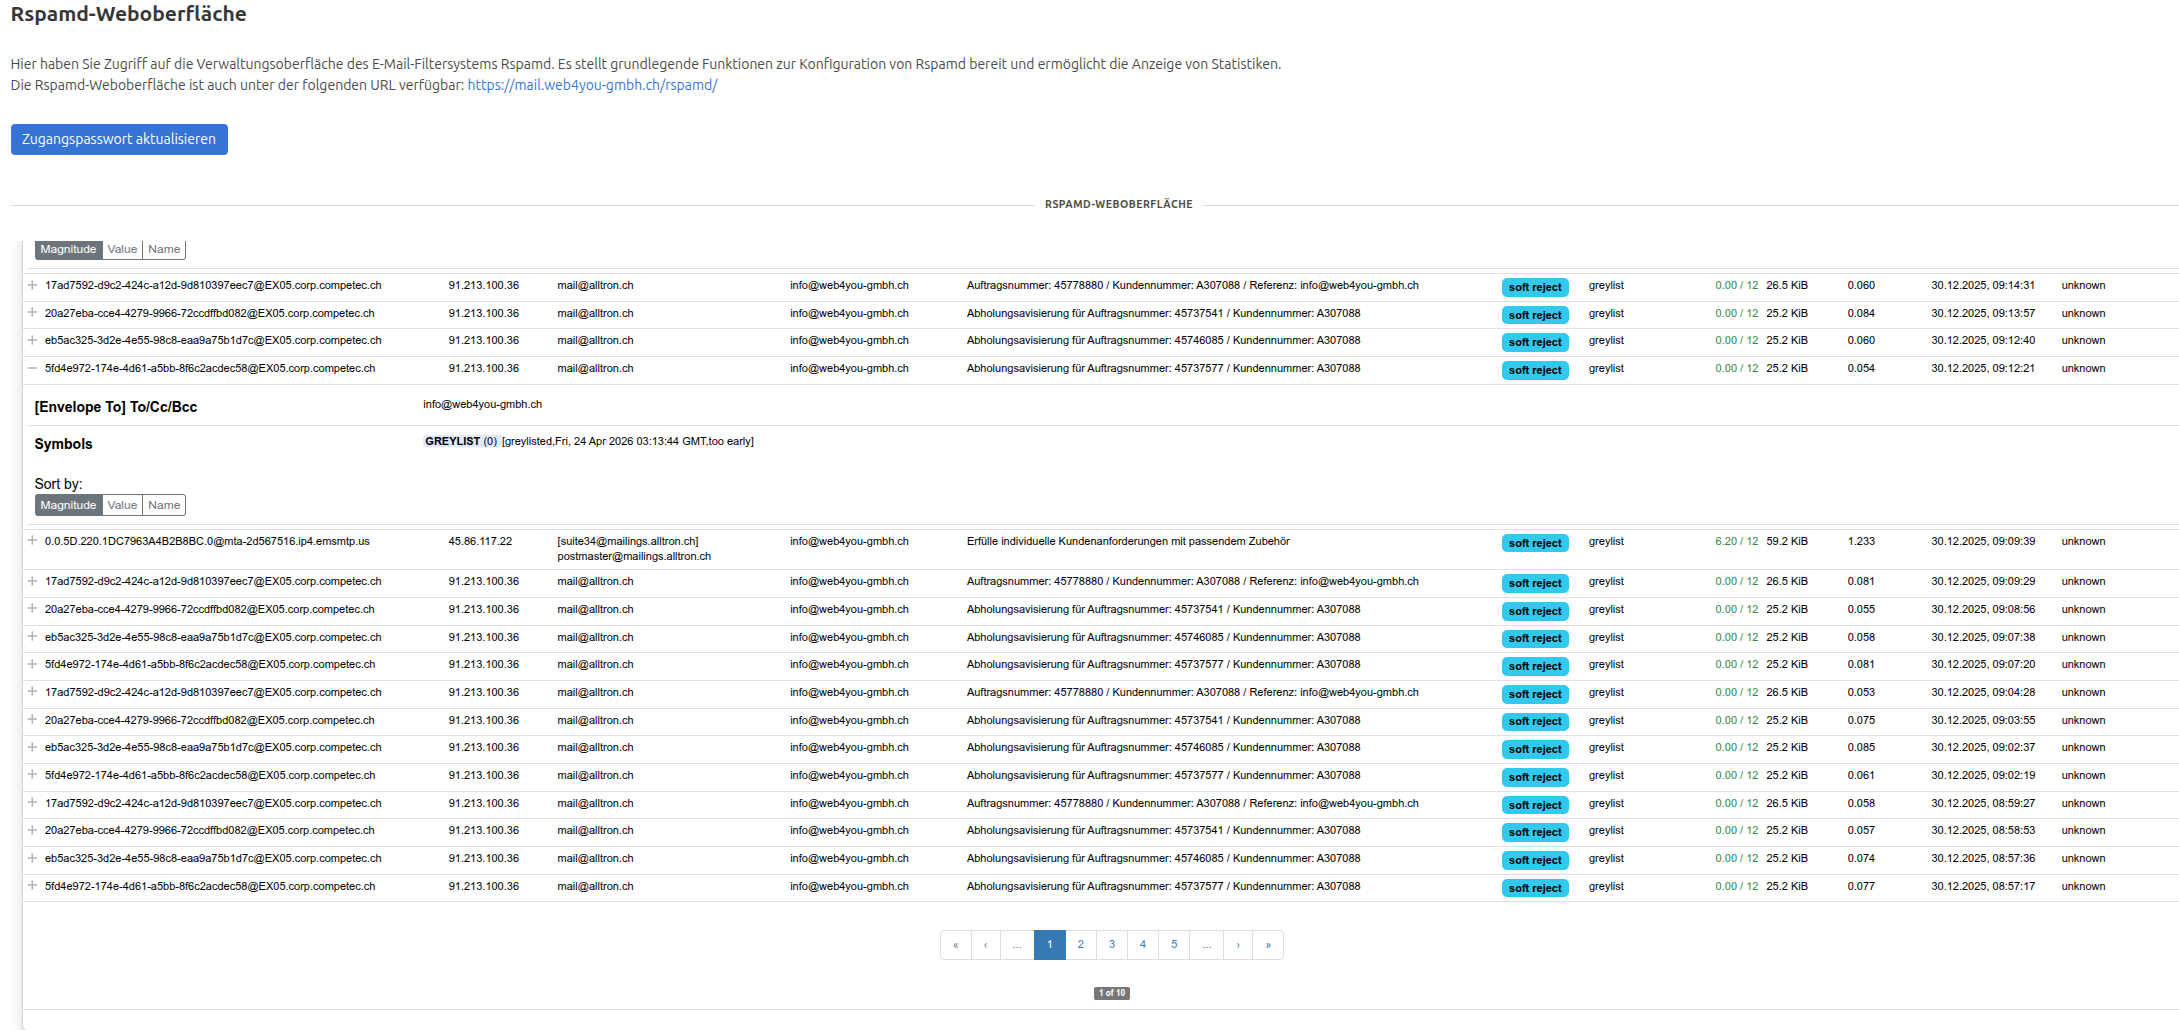The image size is (2179, 1030).
Task: Open the mail.web4you-gmbh.ch/rspamd/ link
Action: click(x=592, y=85)
